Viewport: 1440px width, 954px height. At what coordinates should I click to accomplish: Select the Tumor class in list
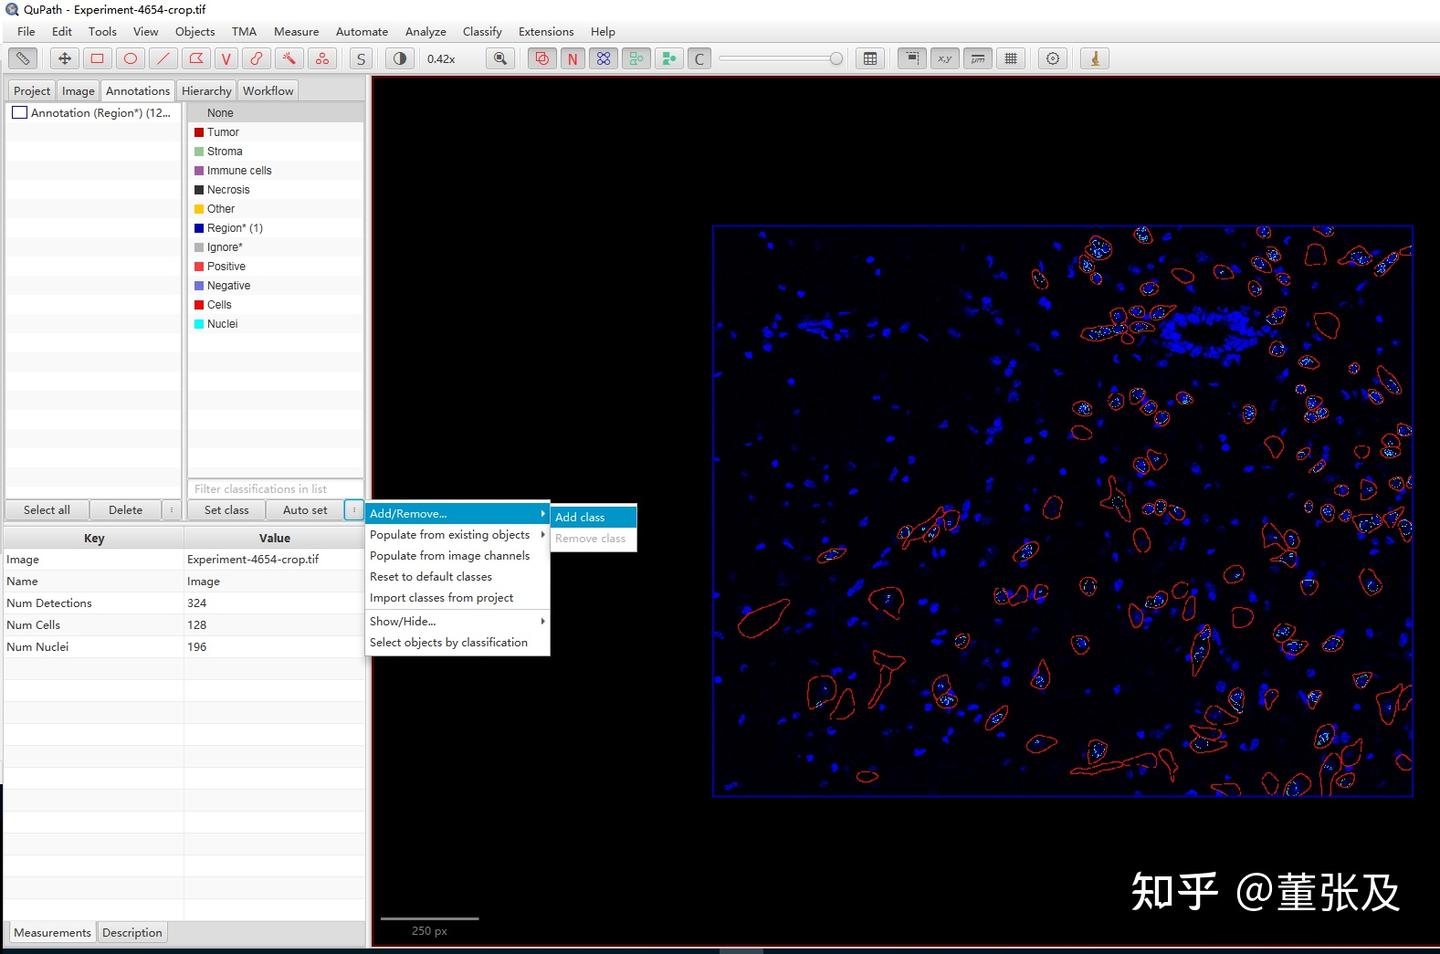tap(223, 132)
